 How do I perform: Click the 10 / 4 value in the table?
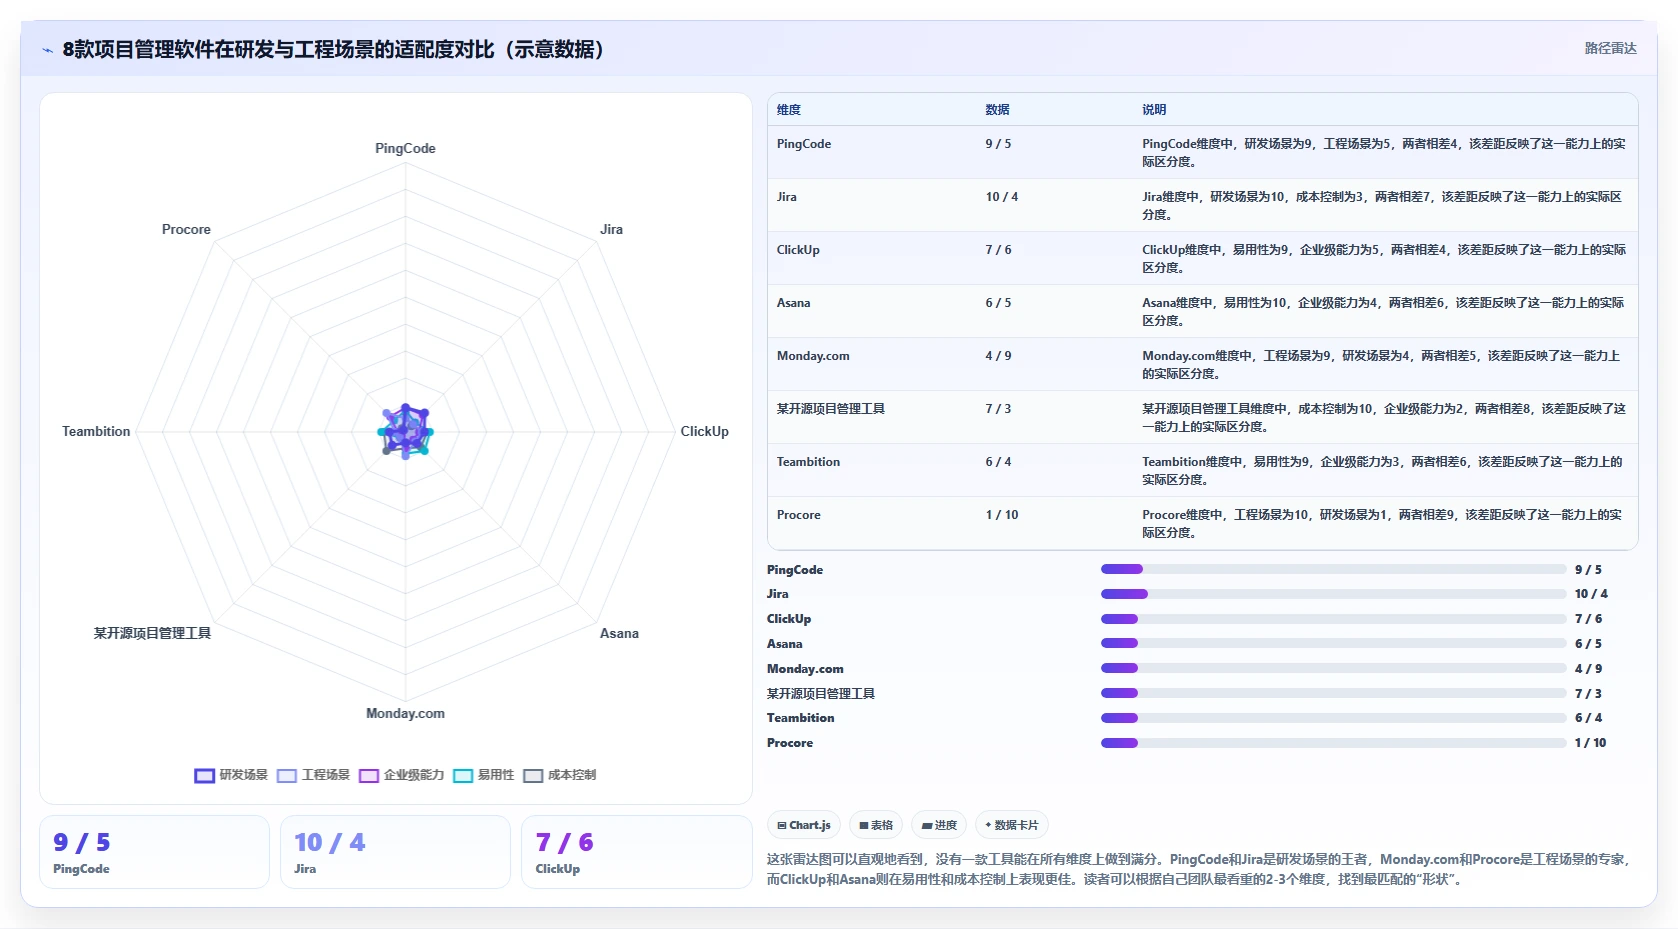tap(1002, 197)
